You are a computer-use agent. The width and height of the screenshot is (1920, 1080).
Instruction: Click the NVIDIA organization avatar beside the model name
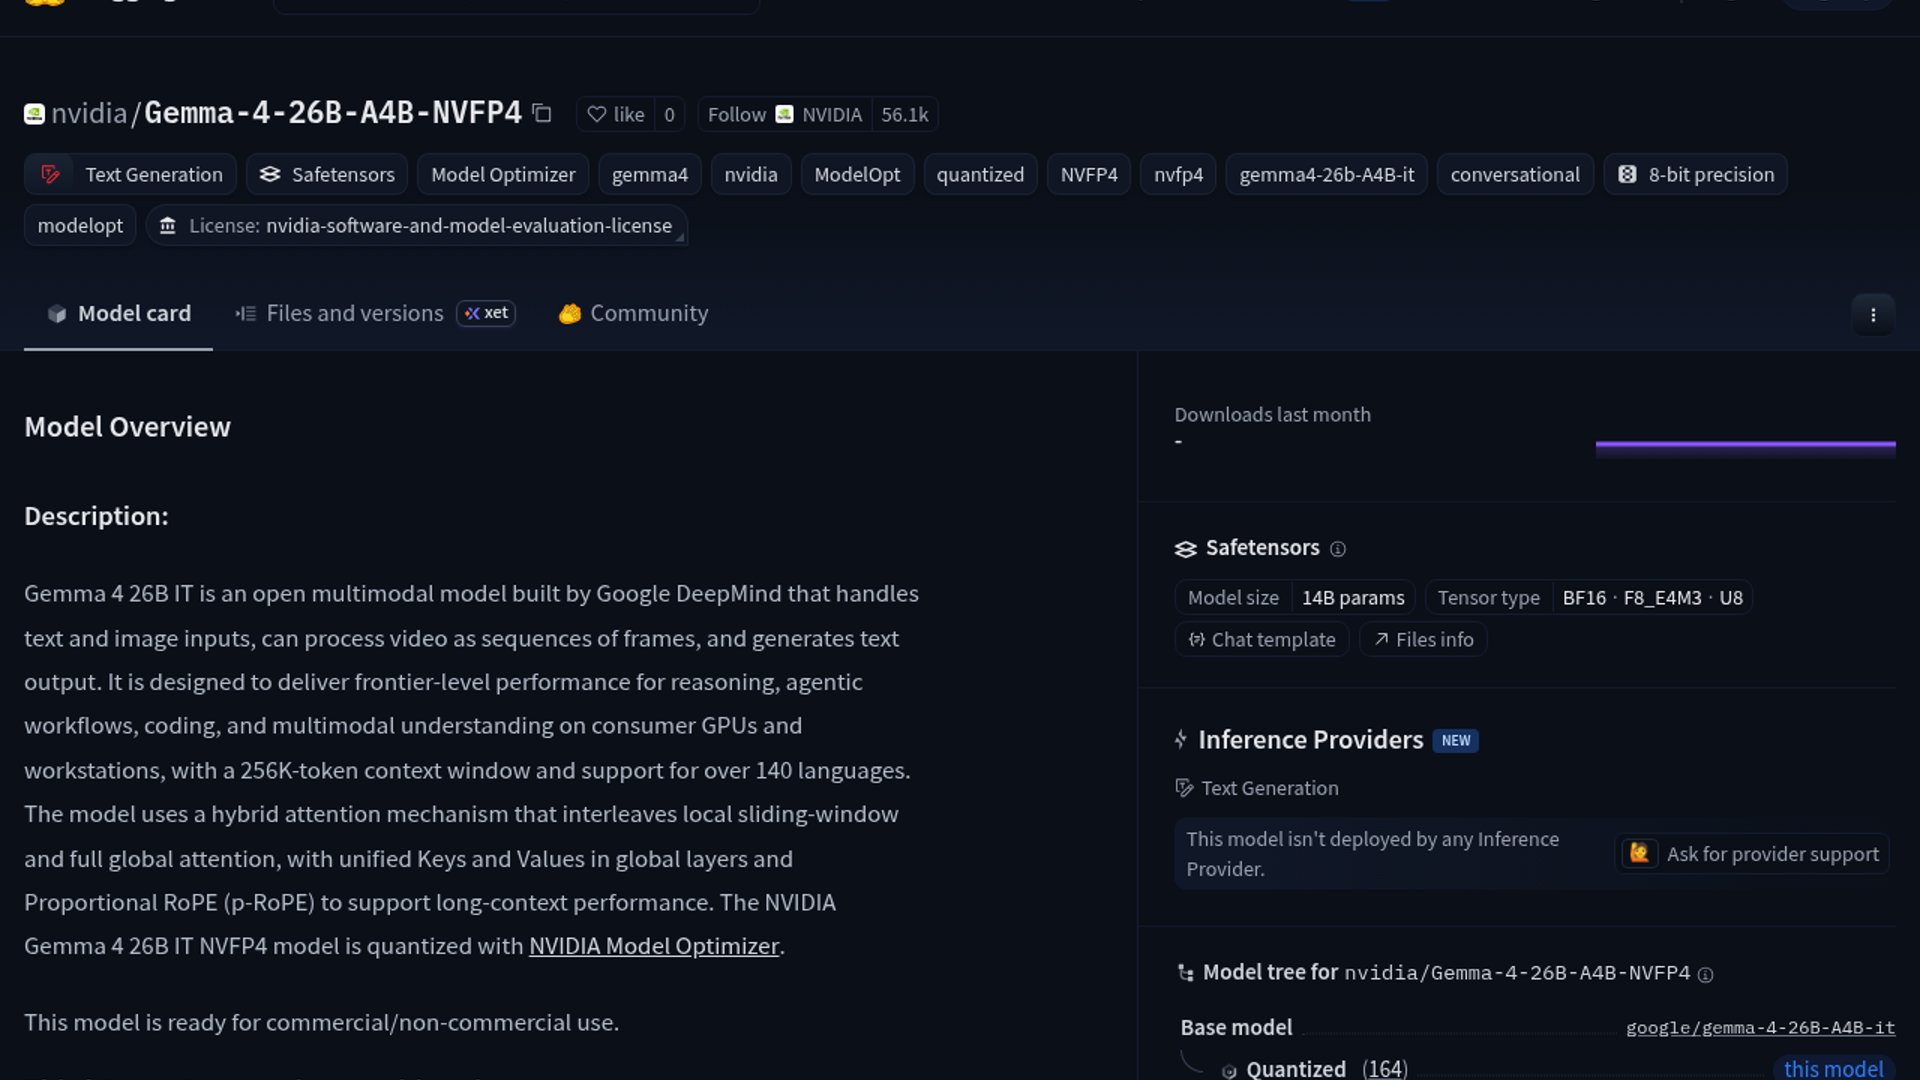34,114
